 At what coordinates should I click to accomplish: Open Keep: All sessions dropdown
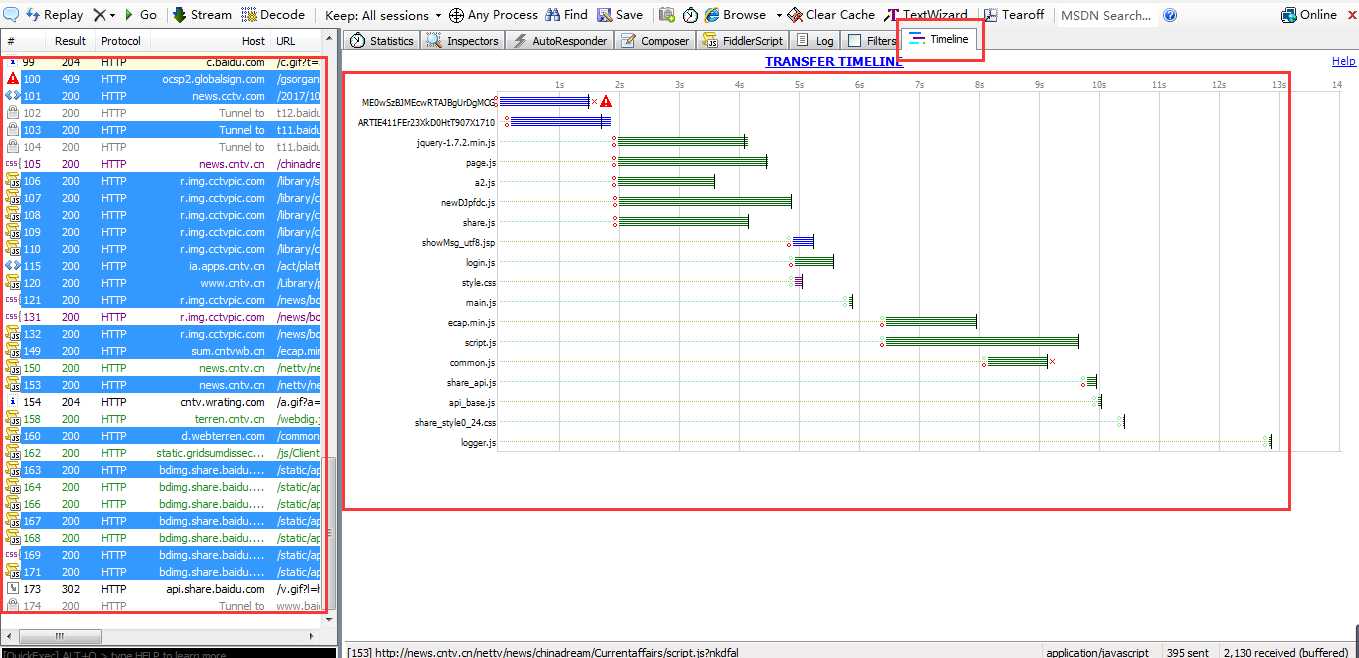383,15
